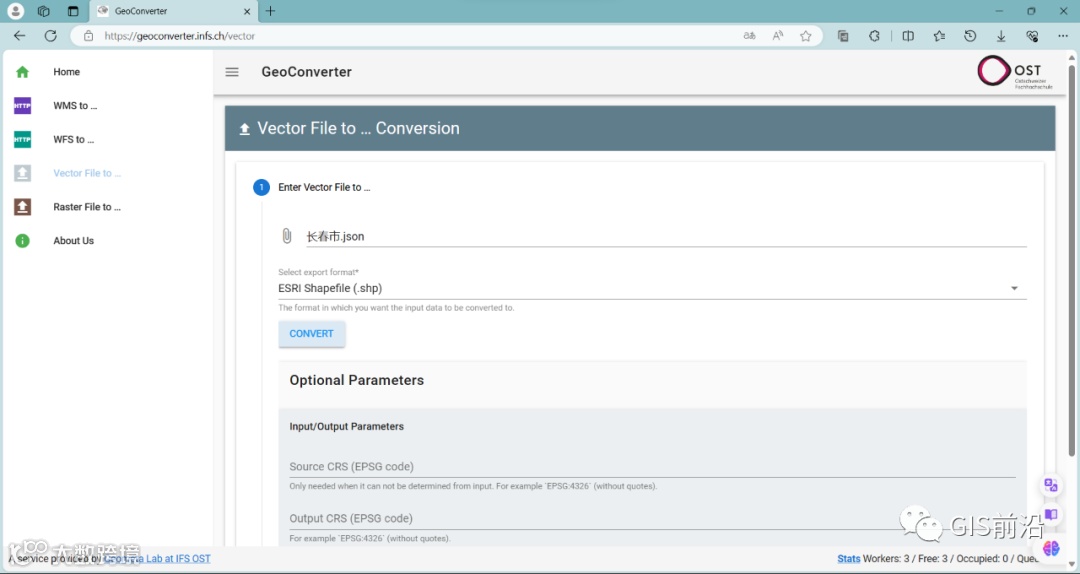
Task: Click the paperclip file attachment icon
Action: tap(287, 236)
